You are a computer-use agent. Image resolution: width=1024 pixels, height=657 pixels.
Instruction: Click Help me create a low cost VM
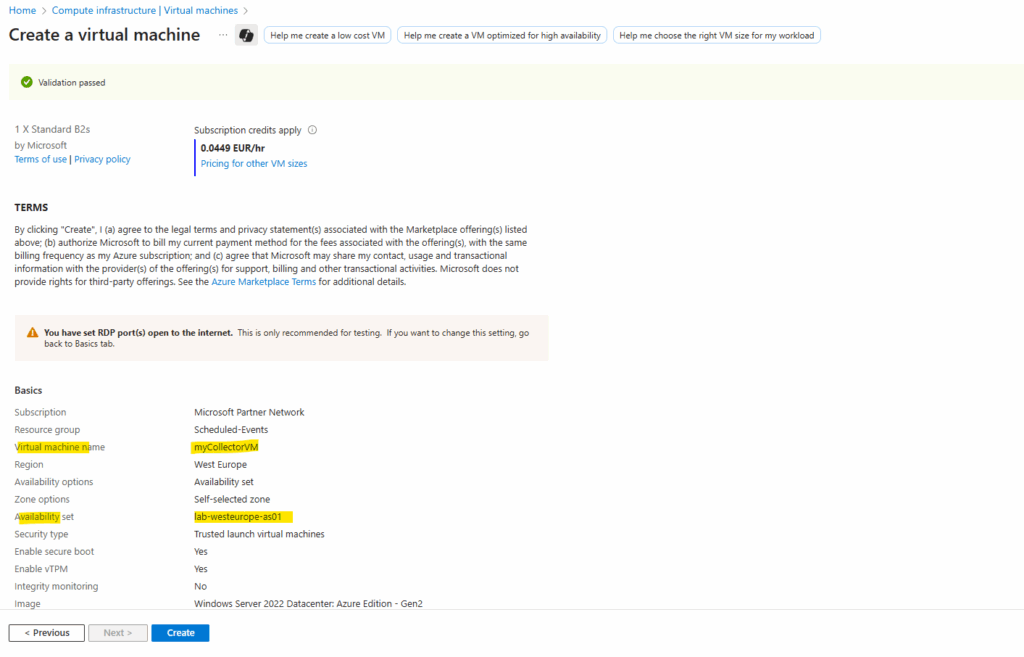click(x=327, y=35)
